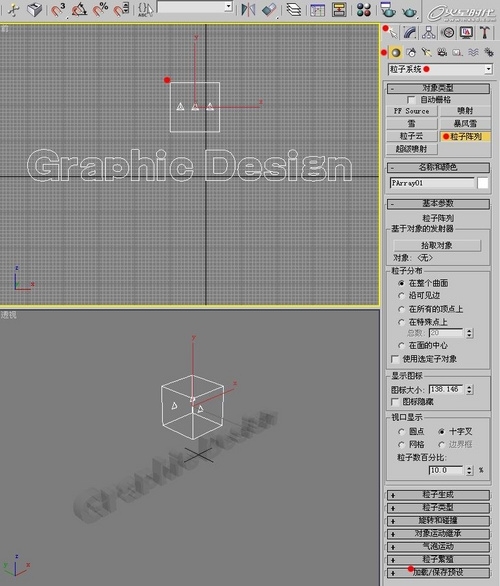Expand the 加载/保存预设 rollout

(x=438, y=573)
